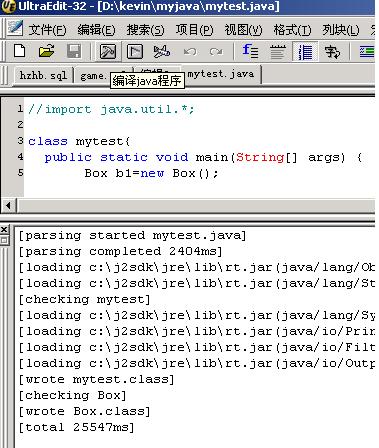Click '[checking Box]' output line

72,395
